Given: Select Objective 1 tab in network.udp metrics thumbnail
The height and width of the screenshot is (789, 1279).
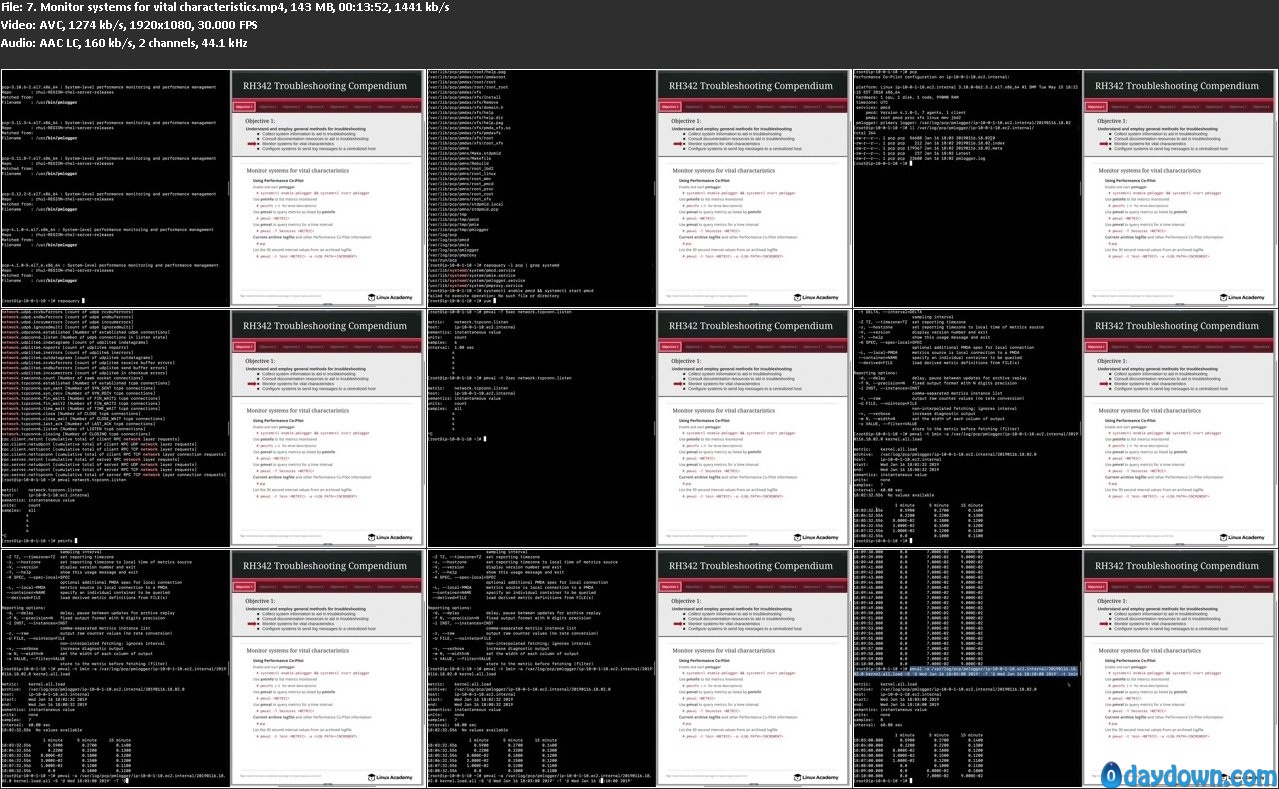Looking at the screenshot, I should point(244,346).
